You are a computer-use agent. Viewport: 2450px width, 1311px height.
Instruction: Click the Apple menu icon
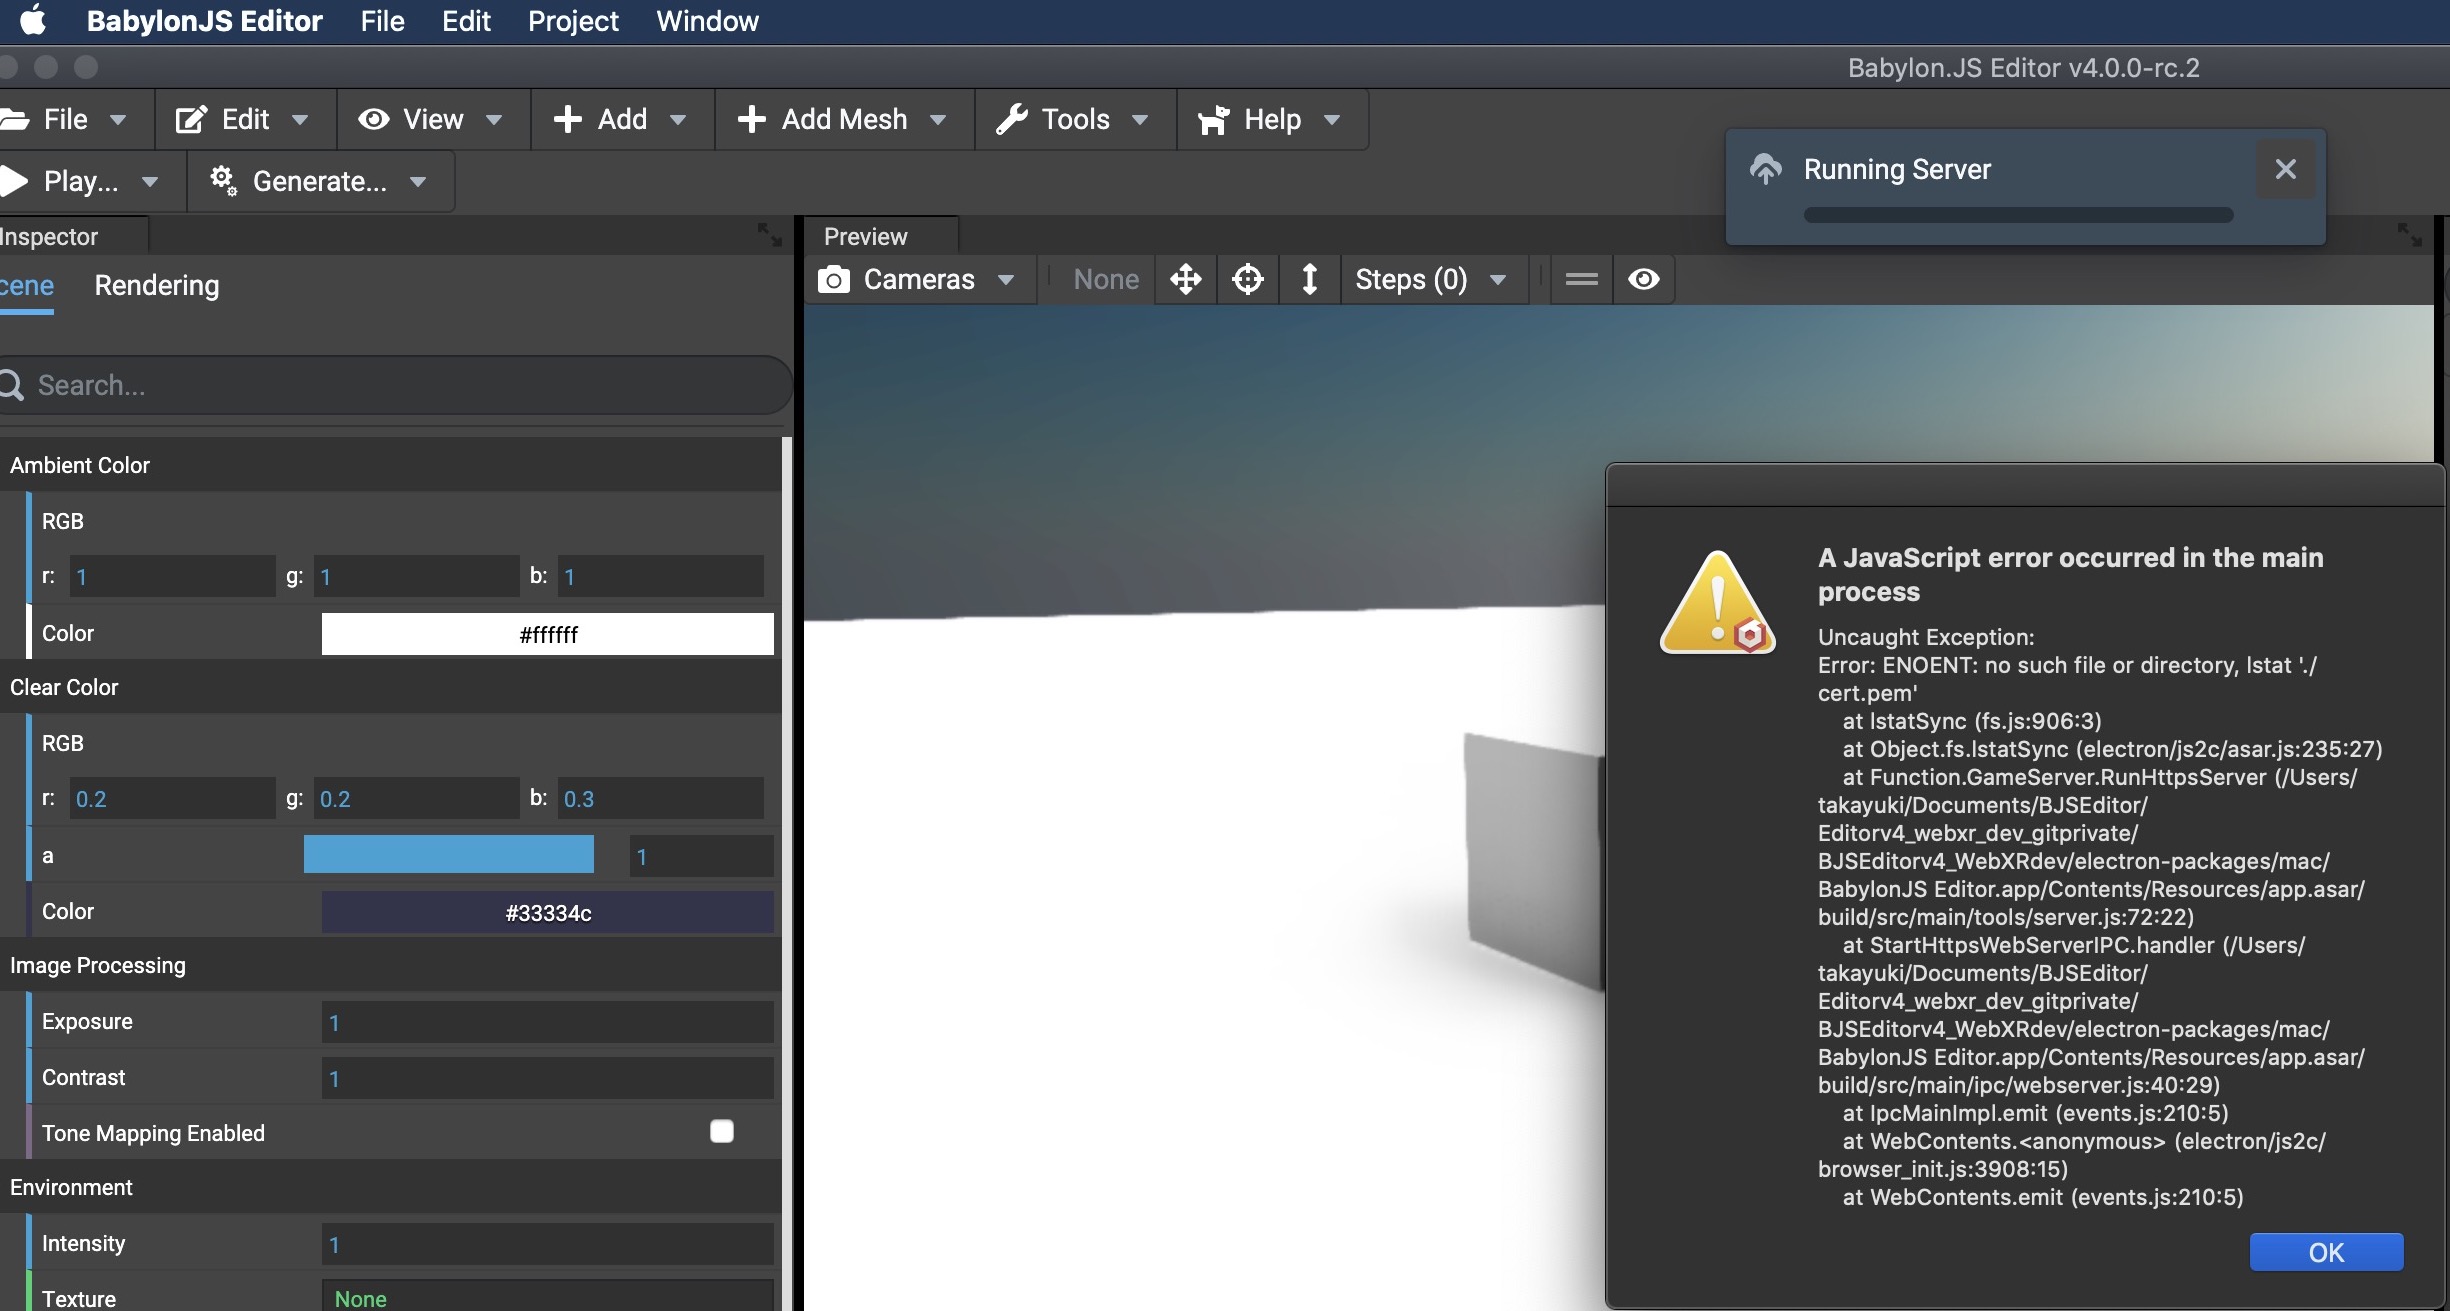pyautogui.click(x=33, y=20)
